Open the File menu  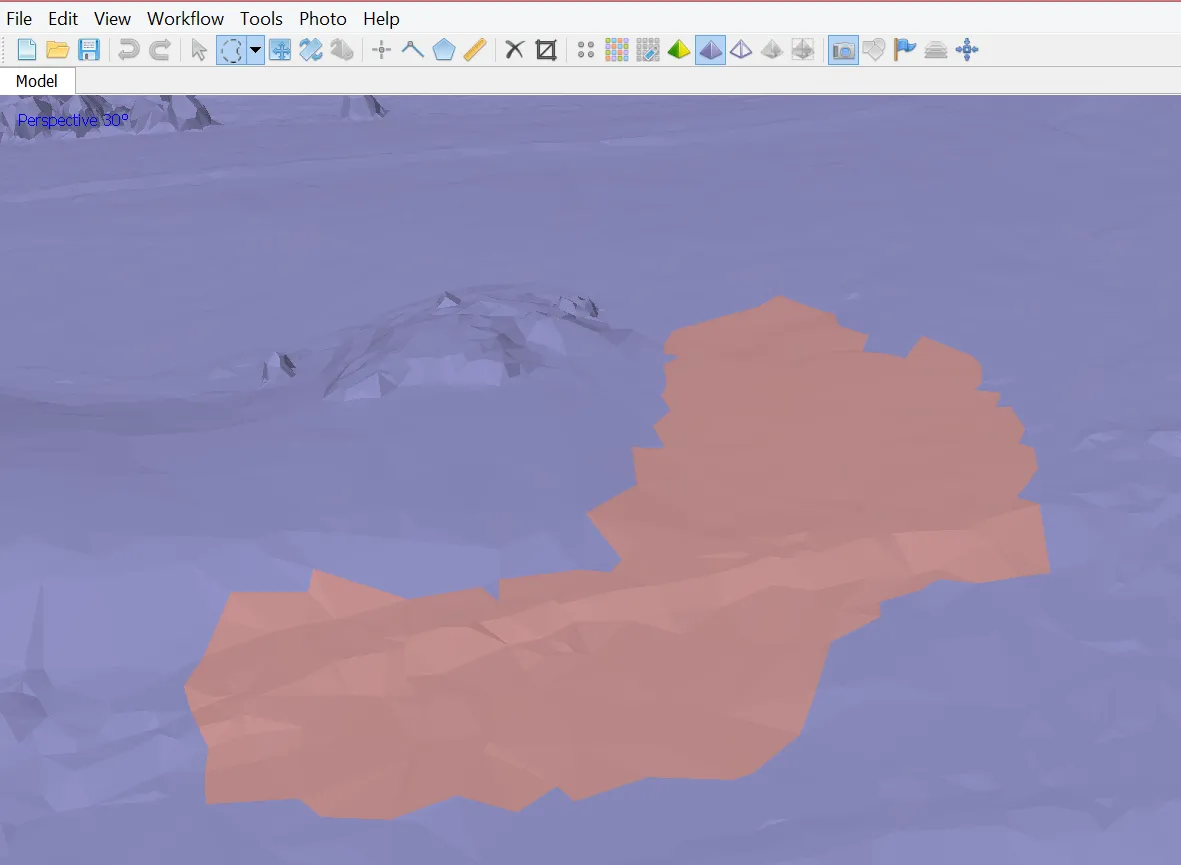click(19, 19)
